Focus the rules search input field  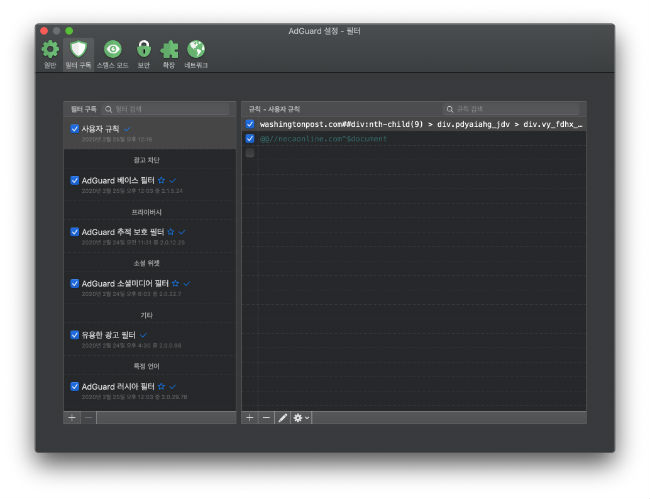coord(511,109)
